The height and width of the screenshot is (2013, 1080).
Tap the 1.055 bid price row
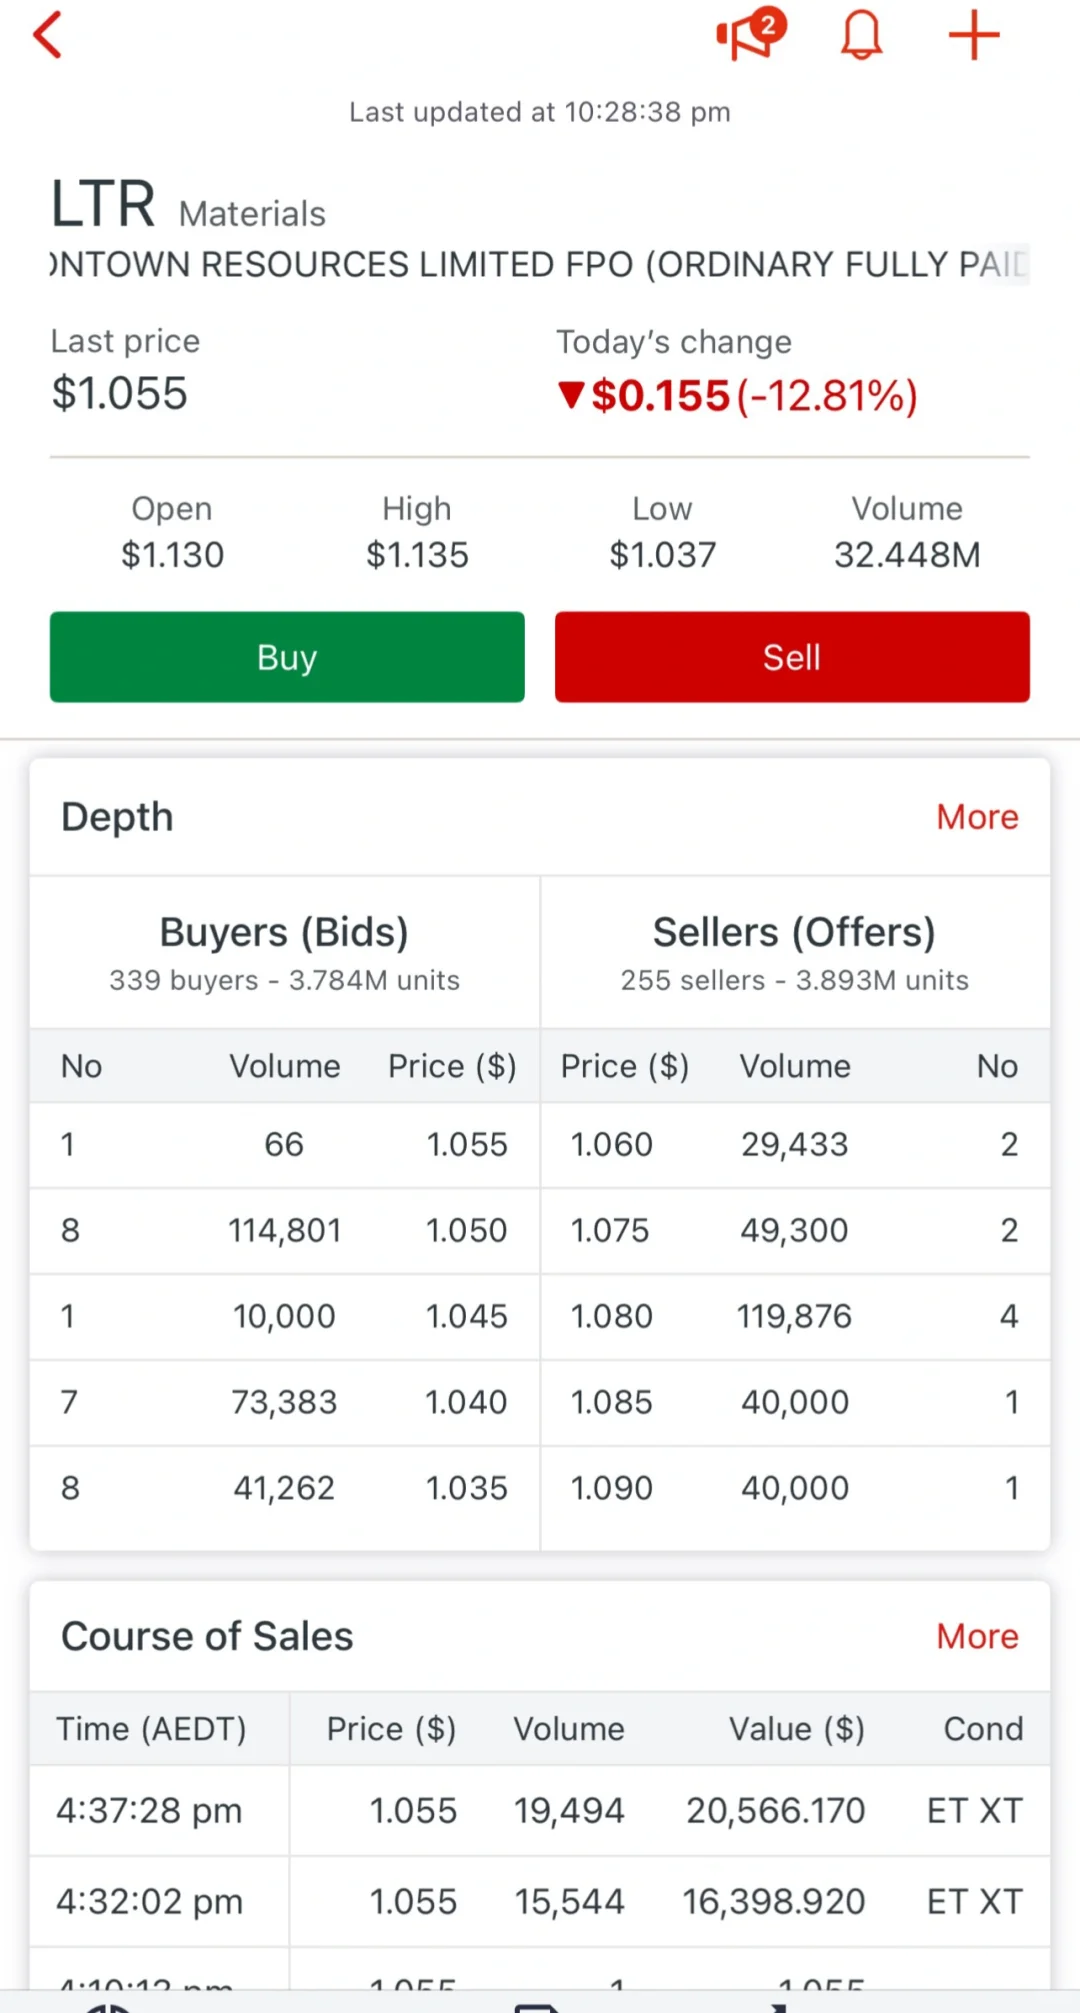tap(285, 1145)
